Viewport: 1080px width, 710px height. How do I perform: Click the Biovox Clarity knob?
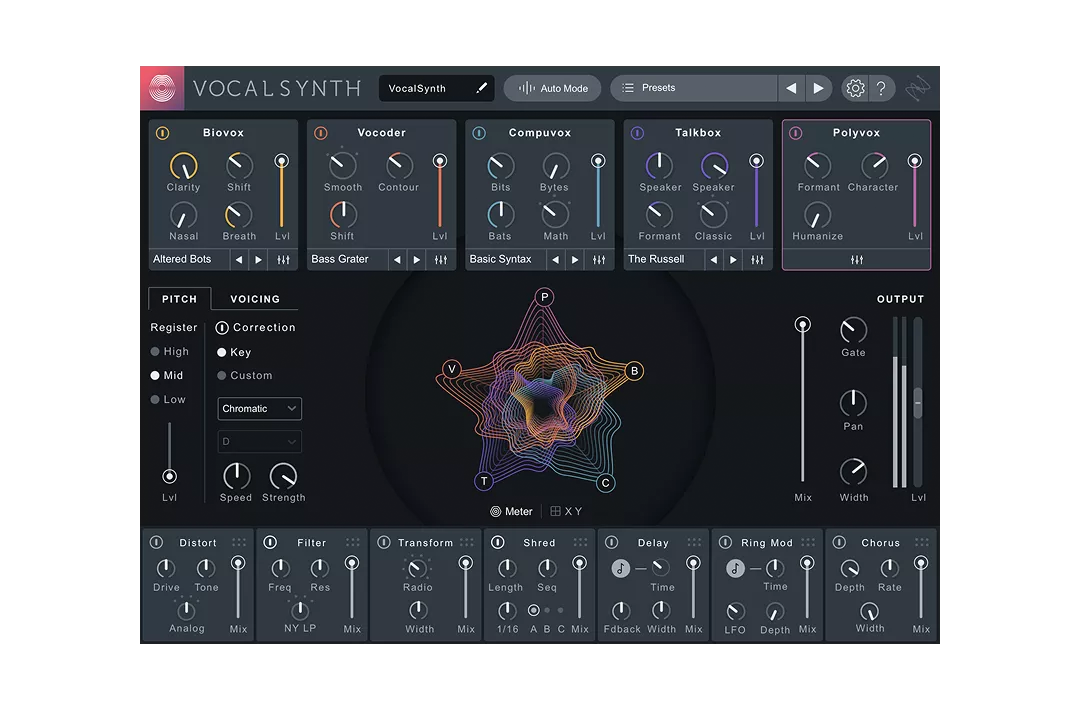(183, 166)
